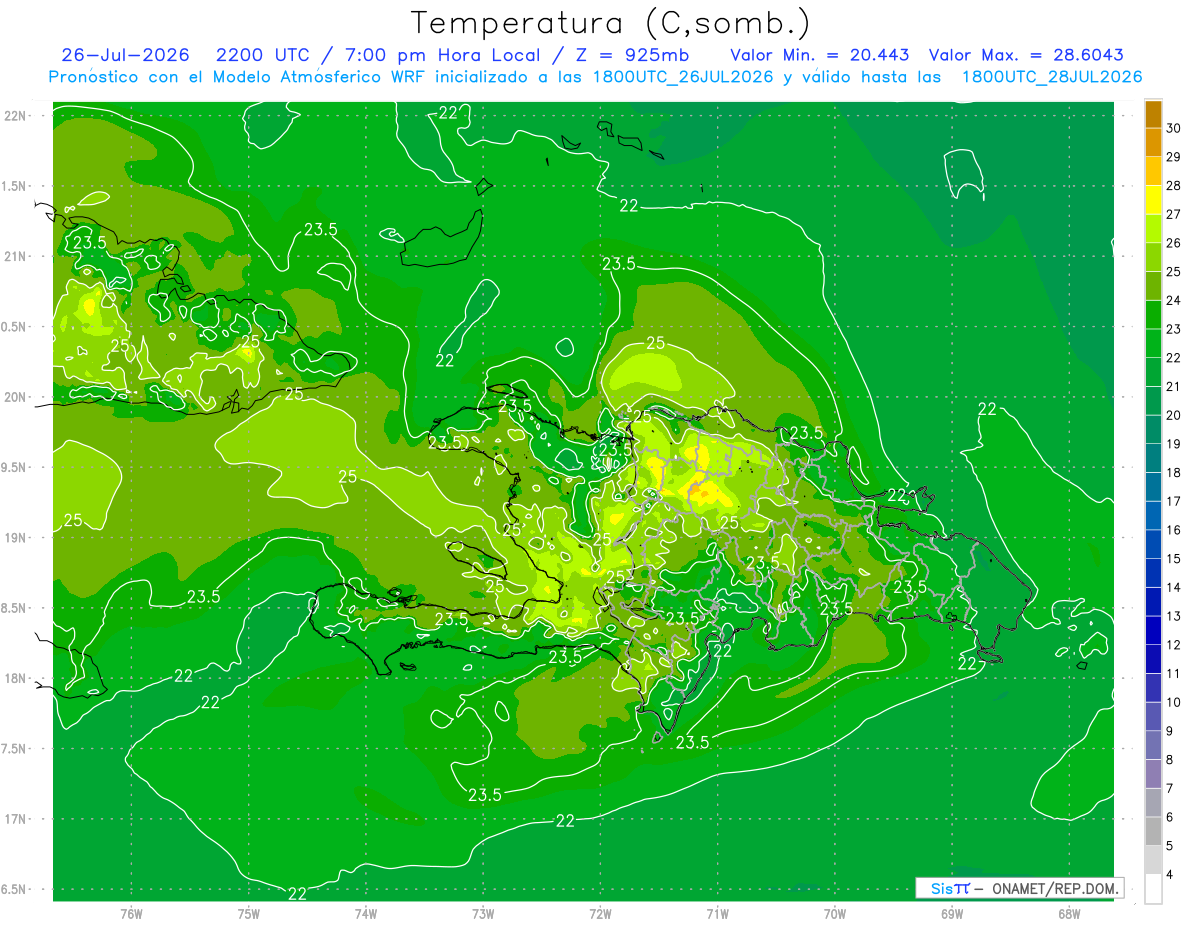1200x927 pixels.
Task: Click the purple legend swatch between 7 and 8
Action: 1153,774
